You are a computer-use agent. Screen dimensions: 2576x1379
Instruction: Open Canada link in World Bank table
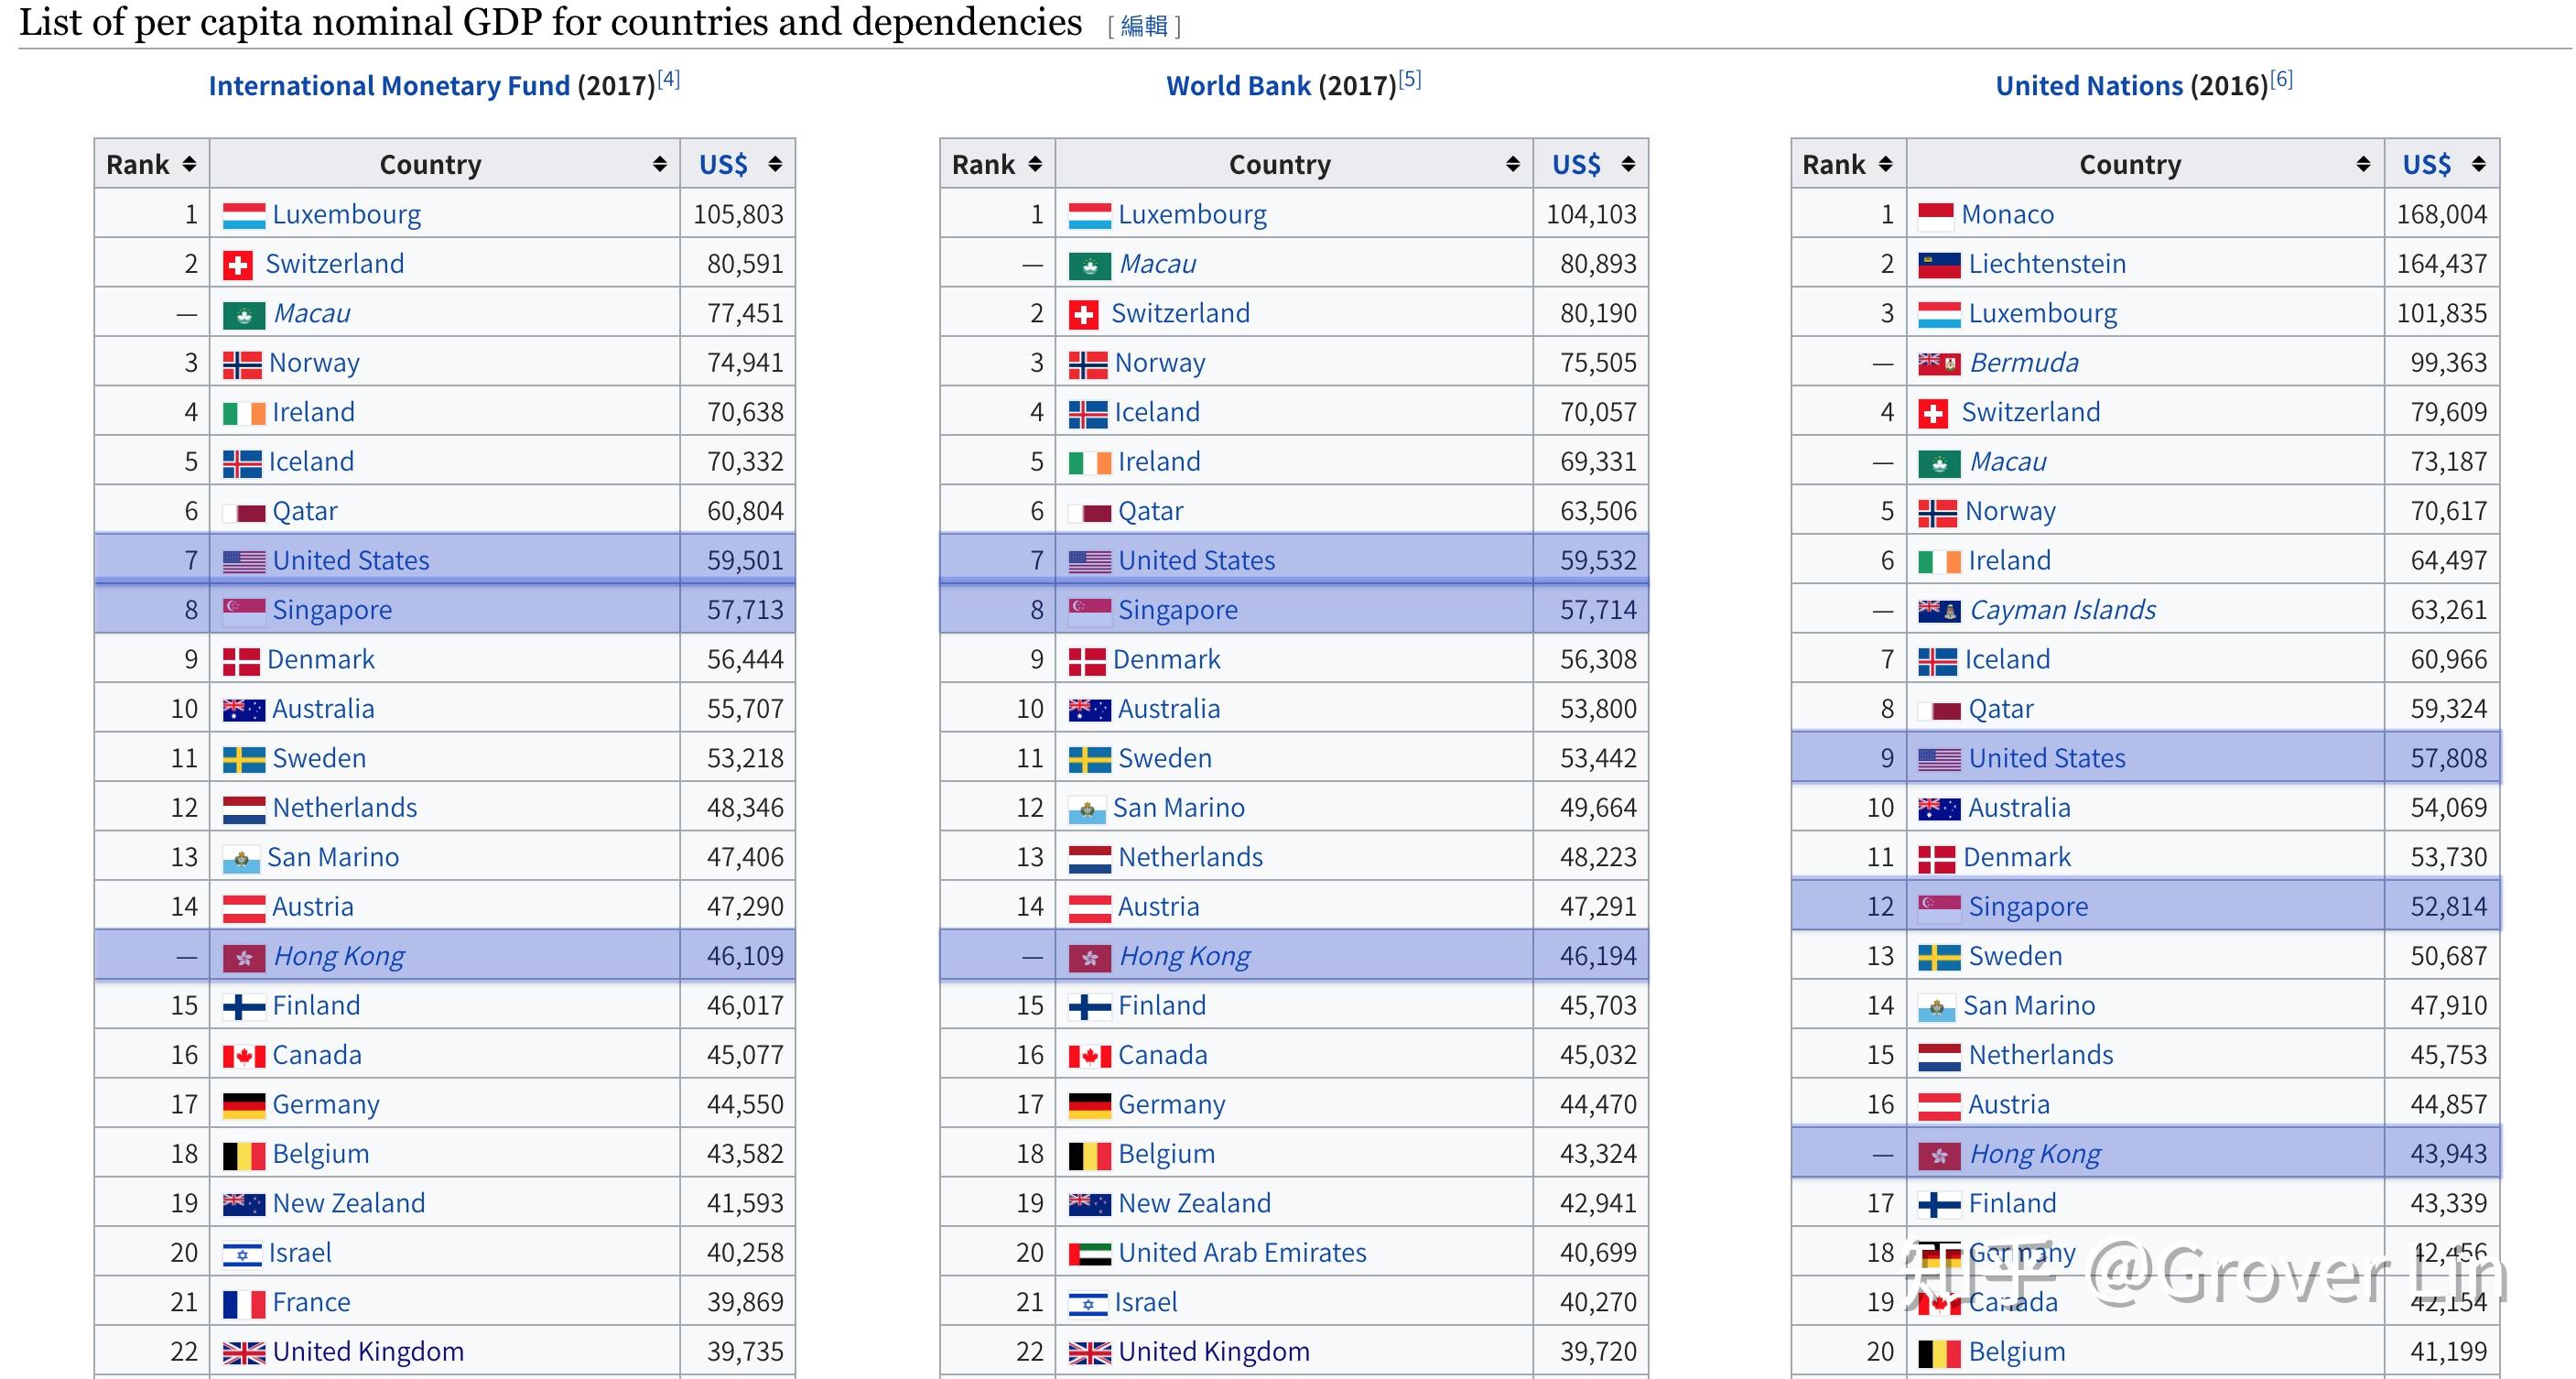1162,1055
